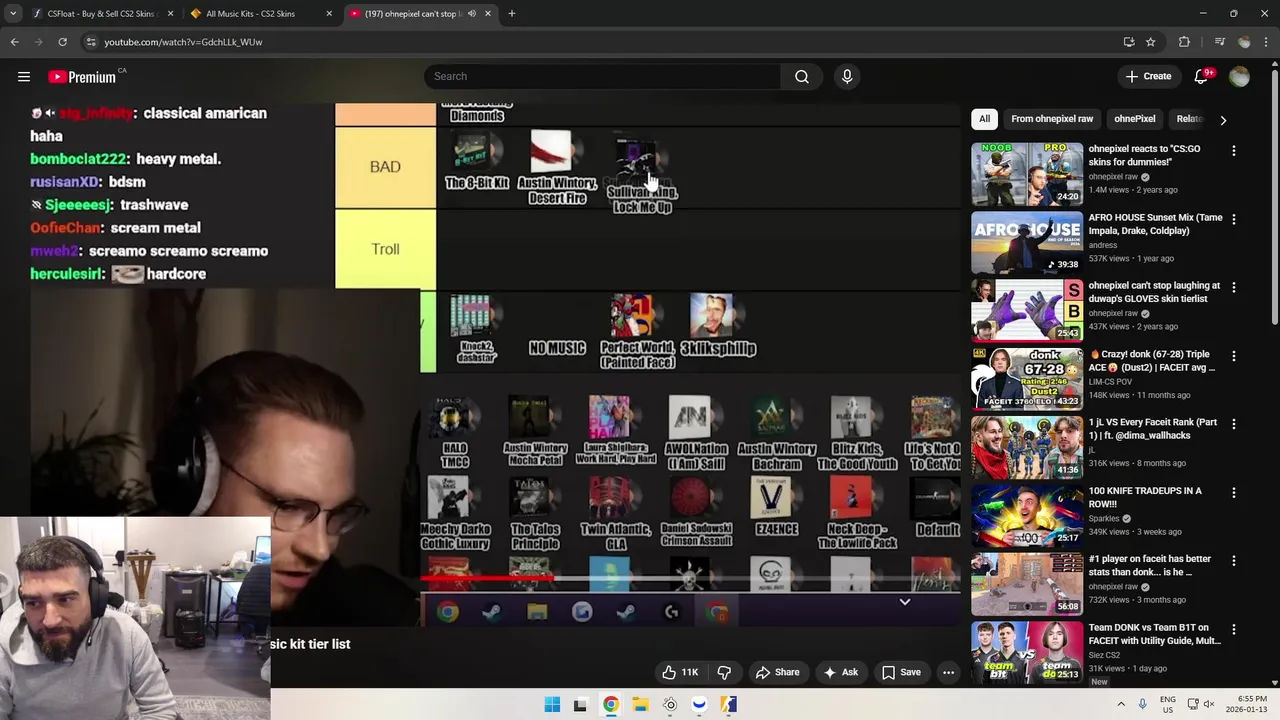The image size is (1280, 720).
Task: Open media controls icon in Chrome toolbar
Action: [x=1219, y=42]
